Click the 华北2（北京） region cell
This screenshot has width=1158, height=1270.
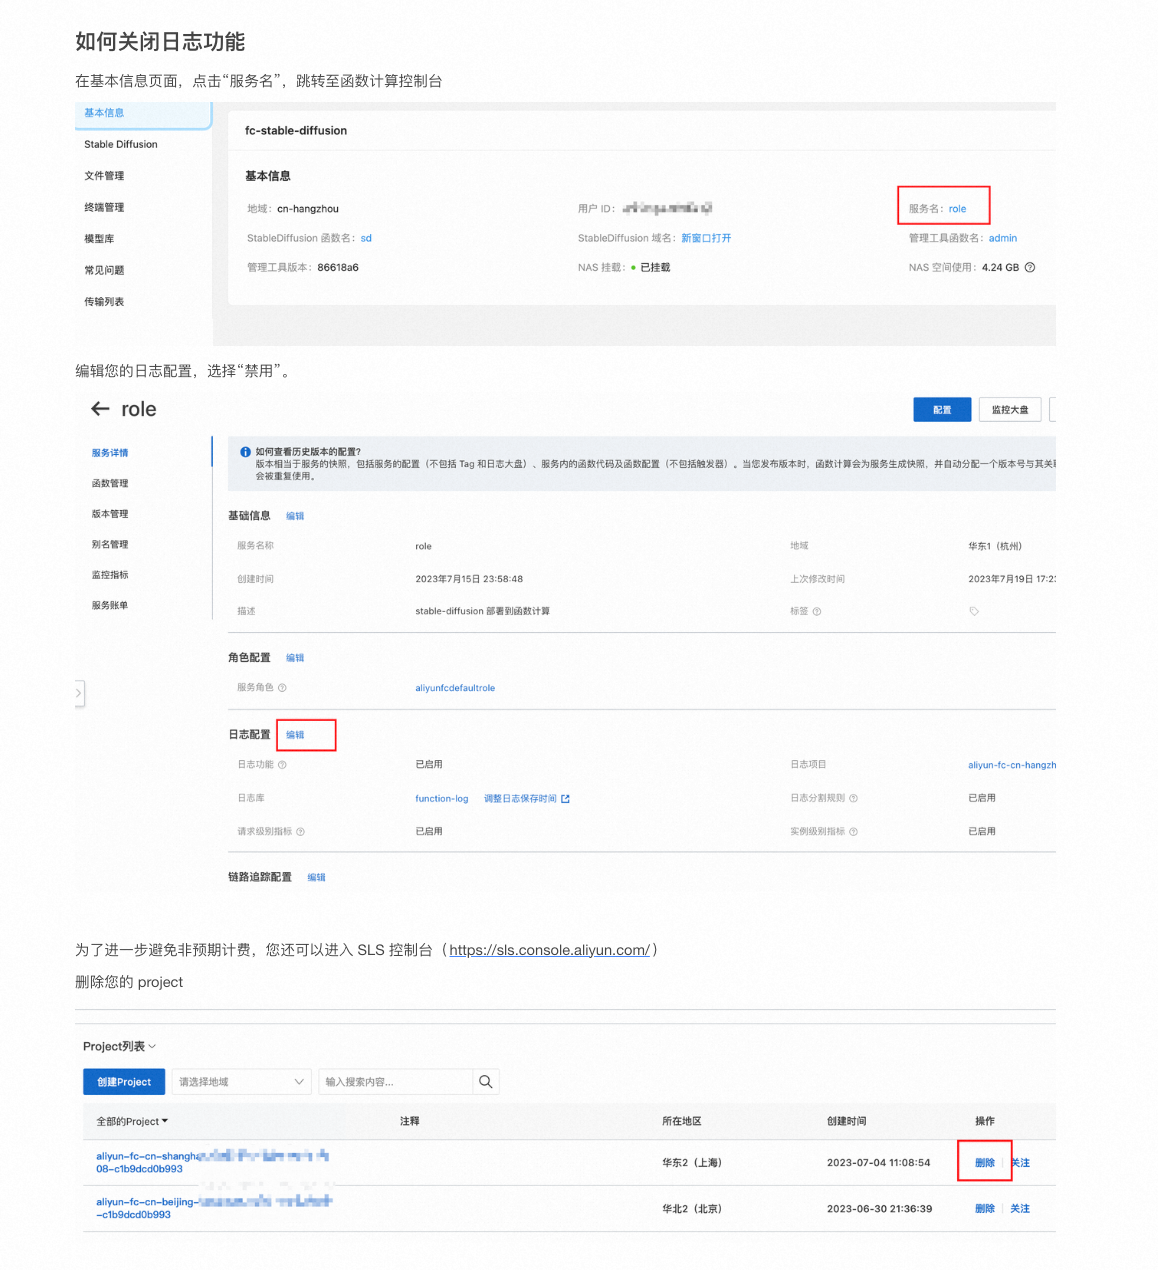click(692, 1209)
